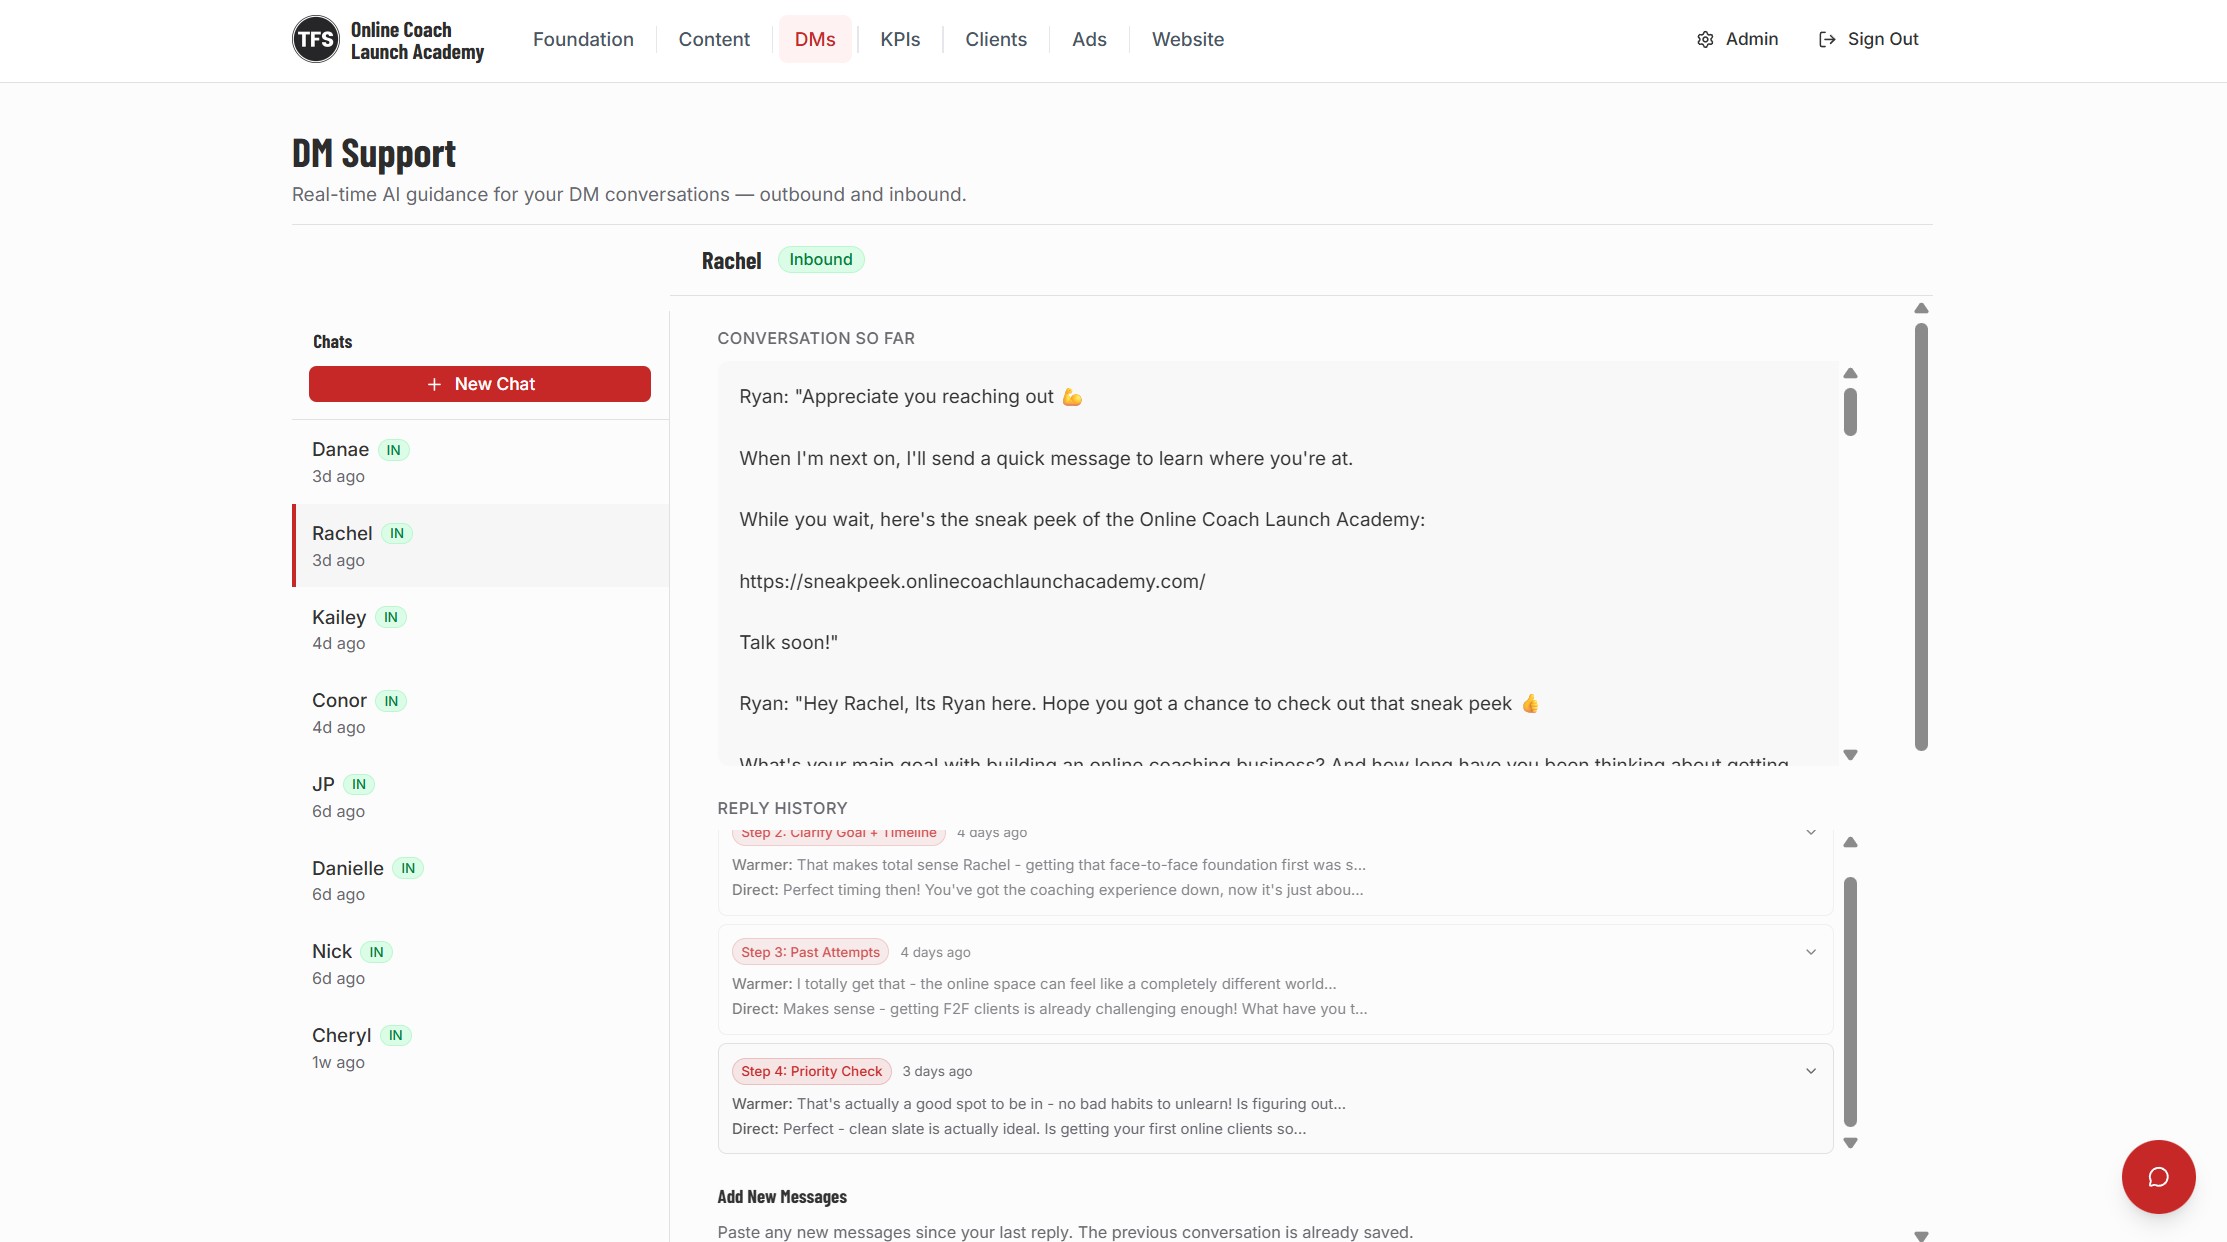Click the IN badge beside Danae
This screenshot has width=2227, height=1242.
pyautogui.click(x=393, y=450)
